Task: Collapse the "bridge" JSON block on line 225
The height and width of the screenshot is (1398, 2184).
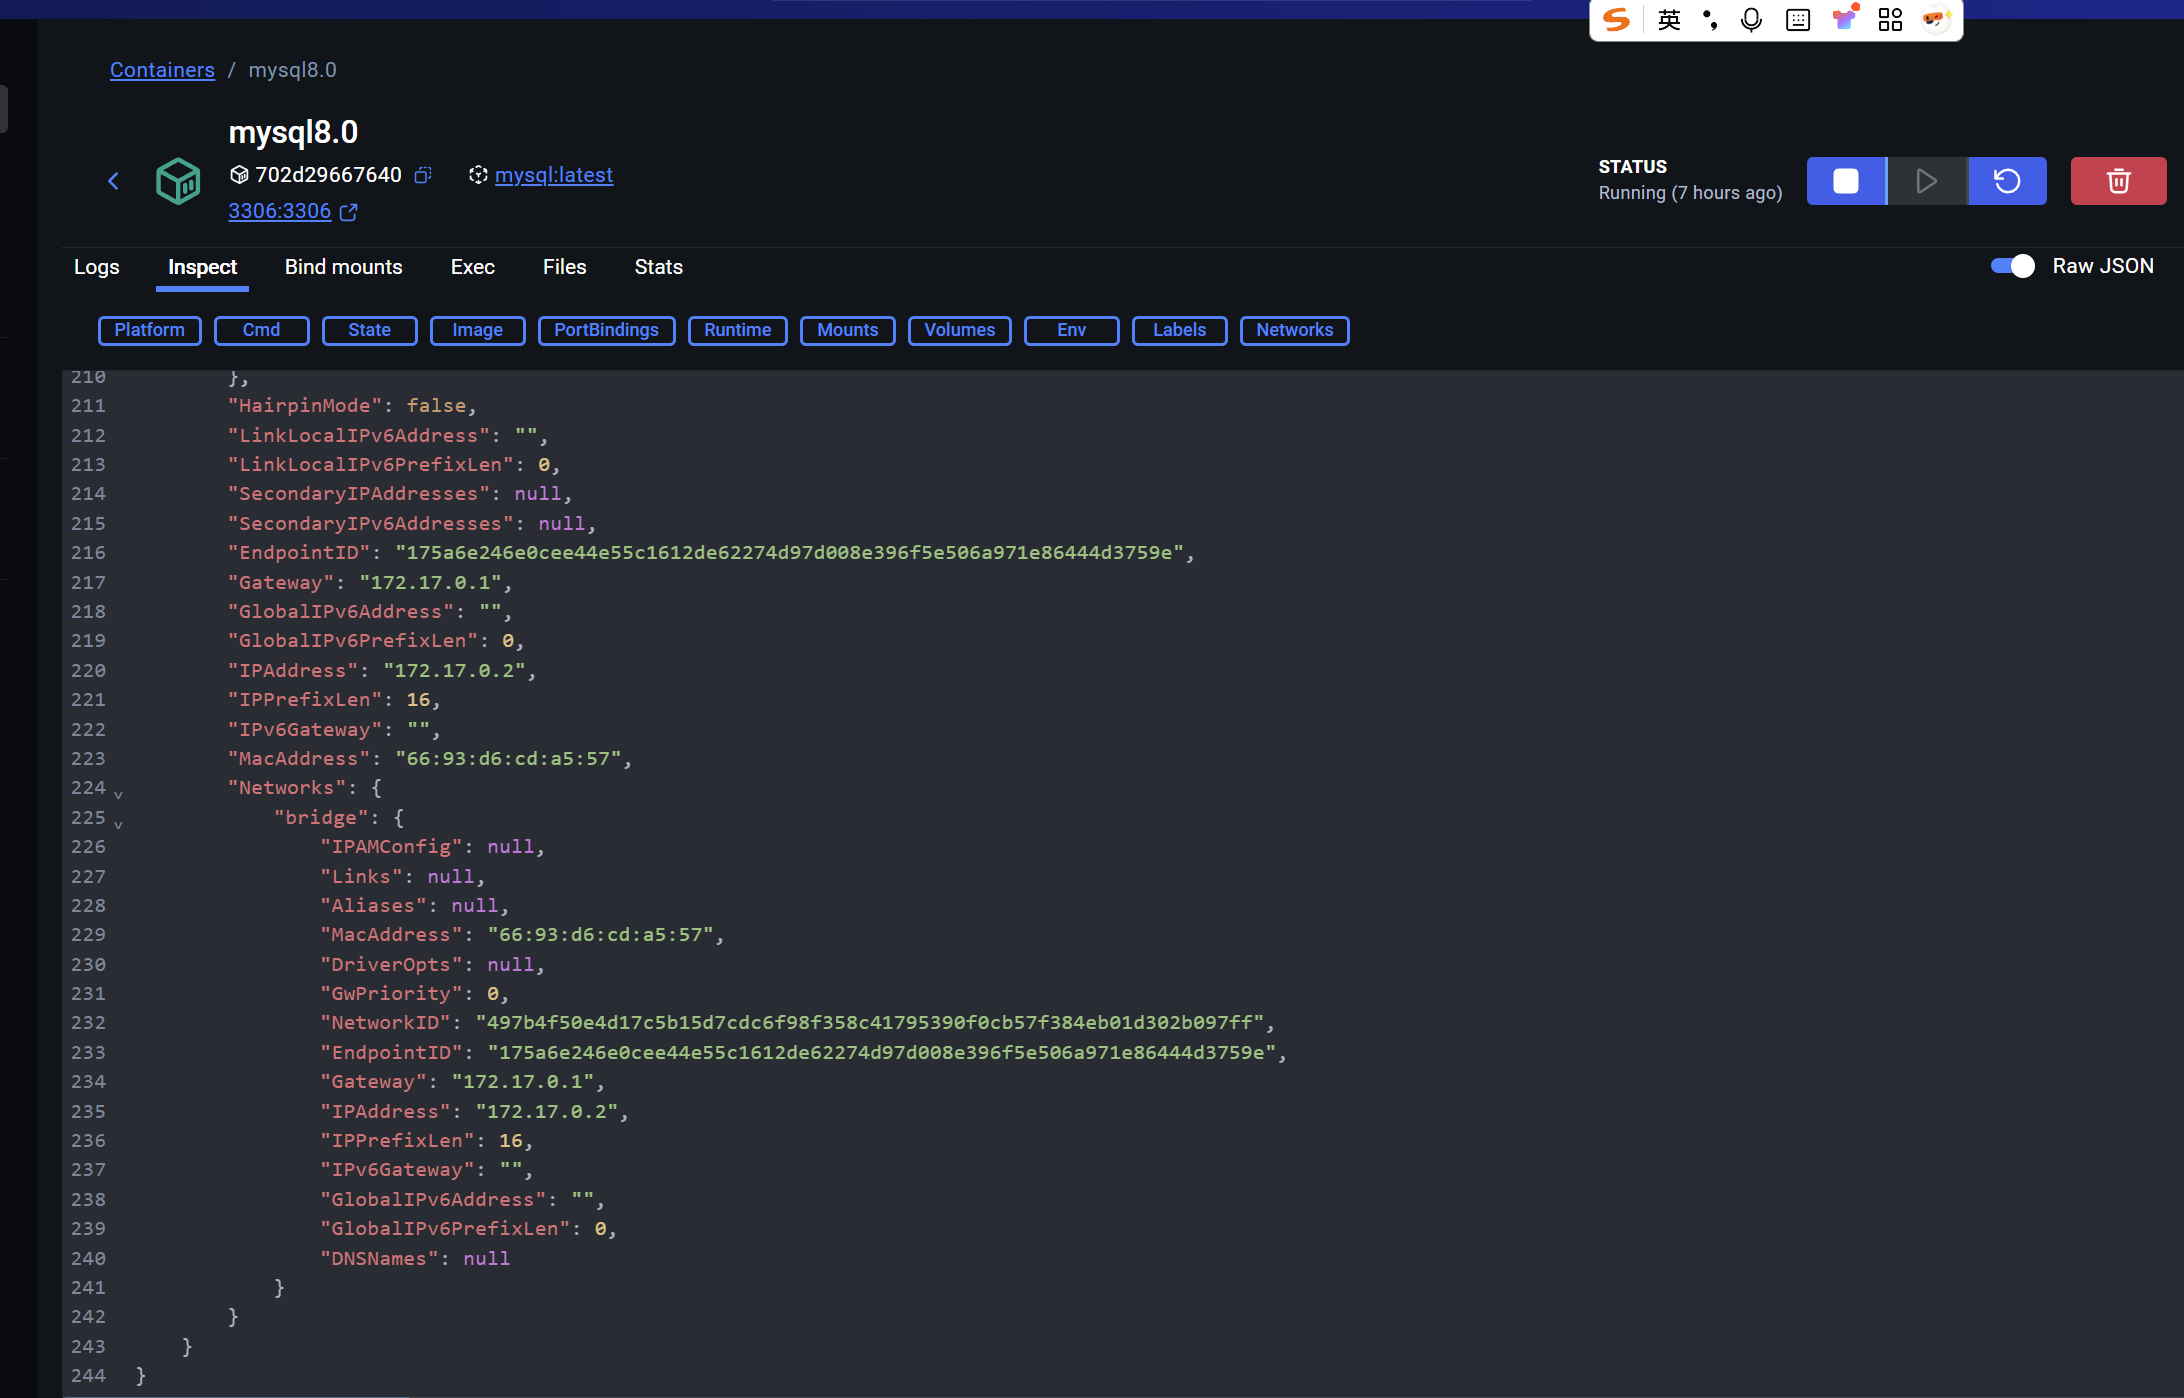Action: [118, 825]
